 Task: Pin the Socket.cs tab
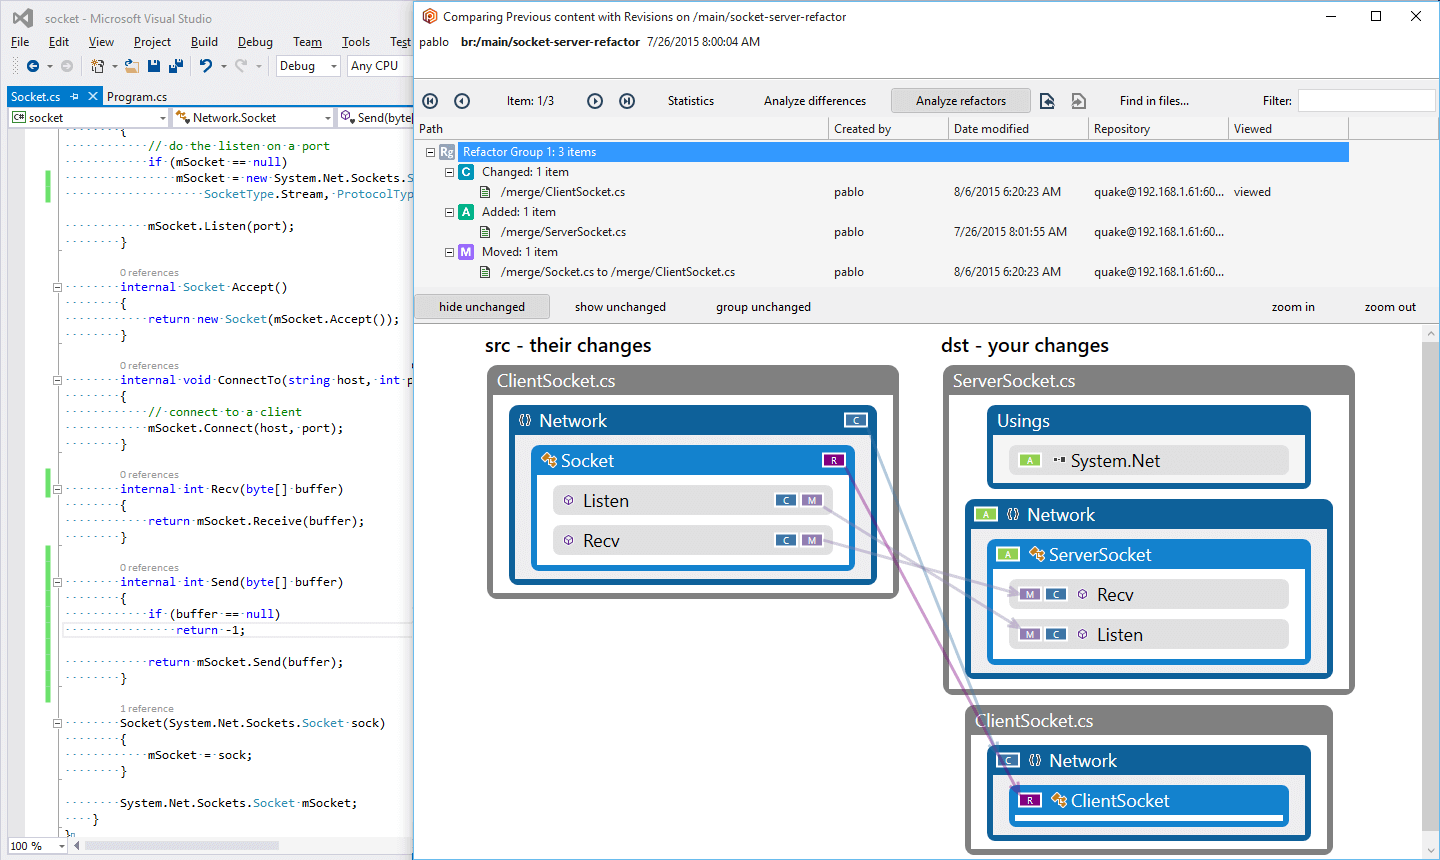pos(73,97)
